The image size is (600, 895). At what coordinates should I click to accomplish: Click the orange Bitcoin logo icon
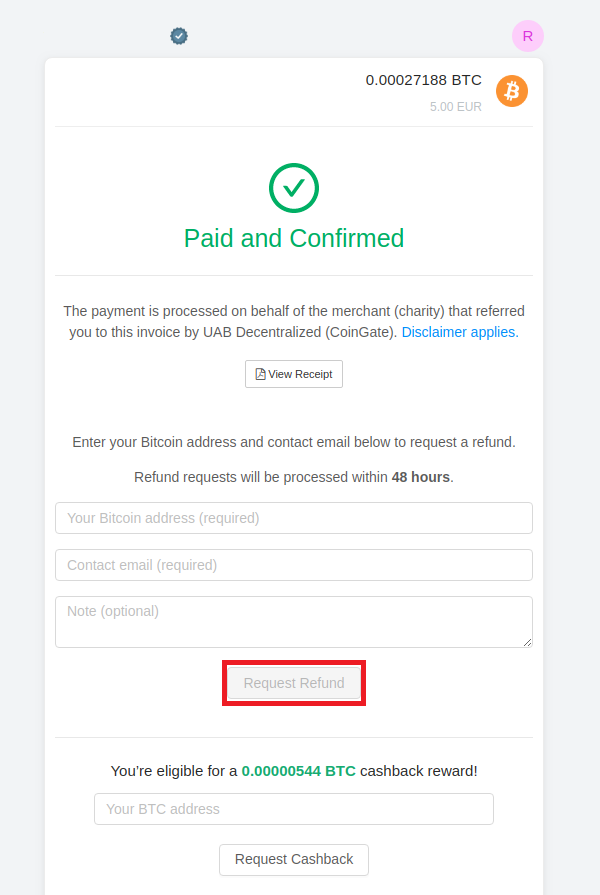coord(512,91)
